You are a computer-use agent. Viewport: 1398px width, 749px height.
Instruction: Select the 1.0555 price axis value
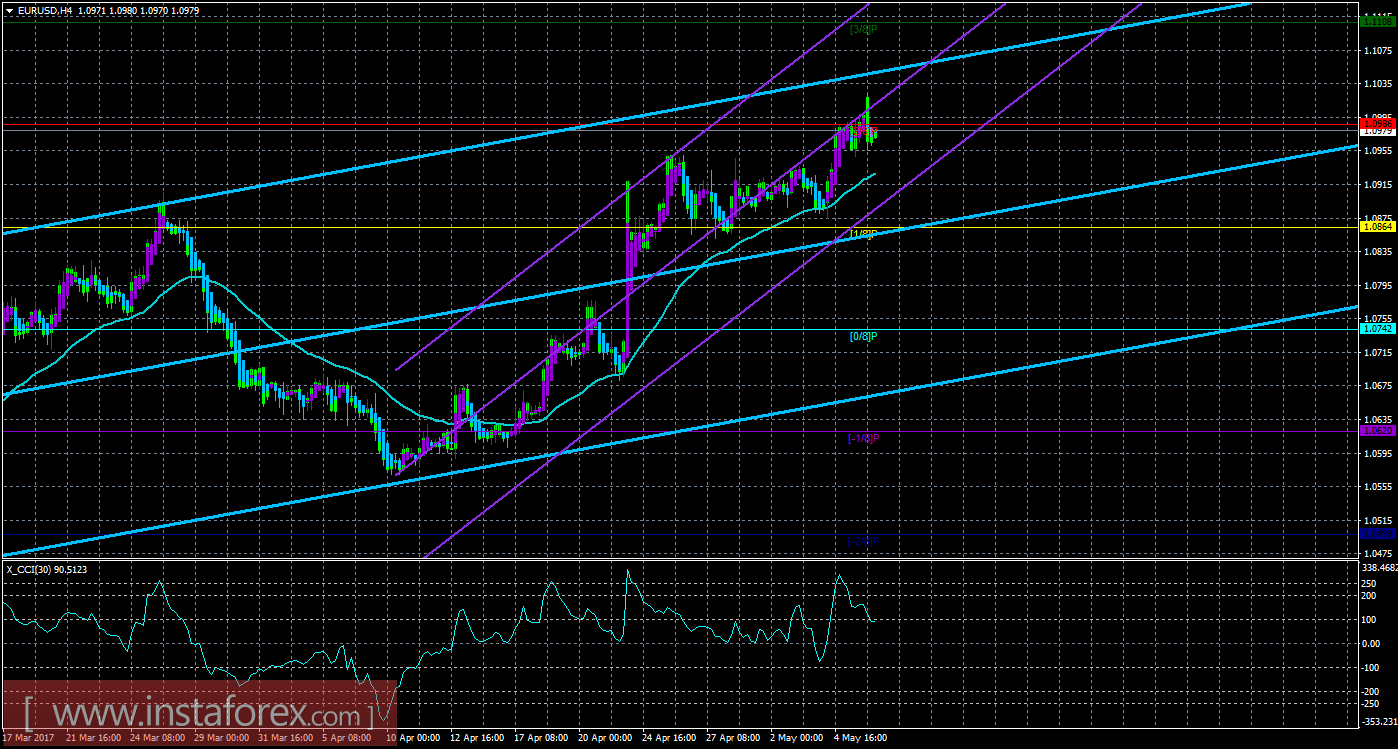click(x=1377, y=487)
